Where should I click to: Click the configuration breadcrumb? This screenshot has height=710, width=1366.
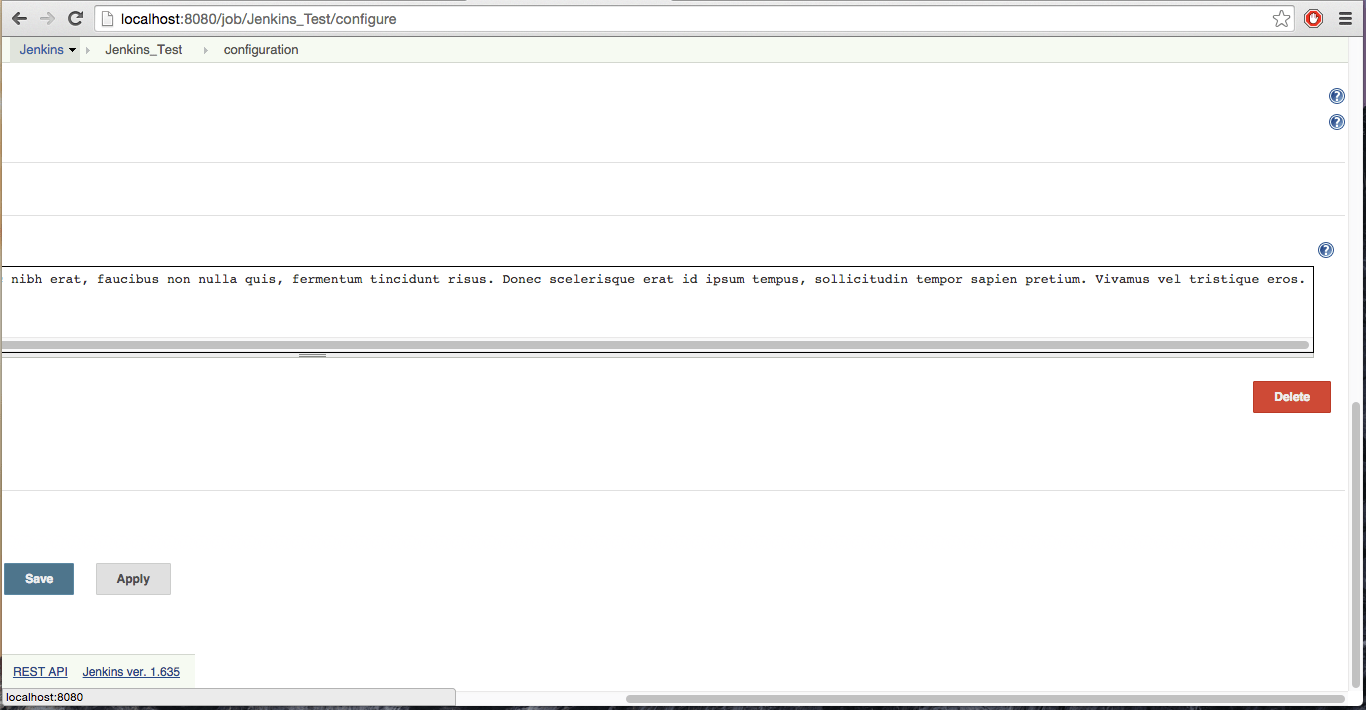click(x=261, y=49)
